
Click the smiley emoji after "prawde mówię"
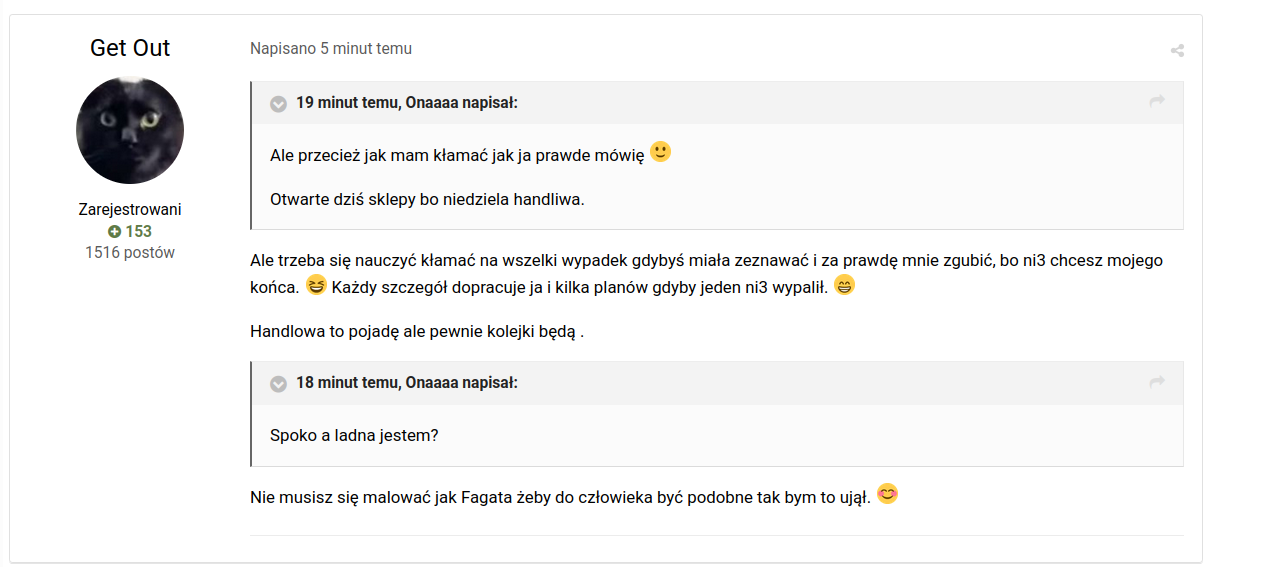click(661, 152)
